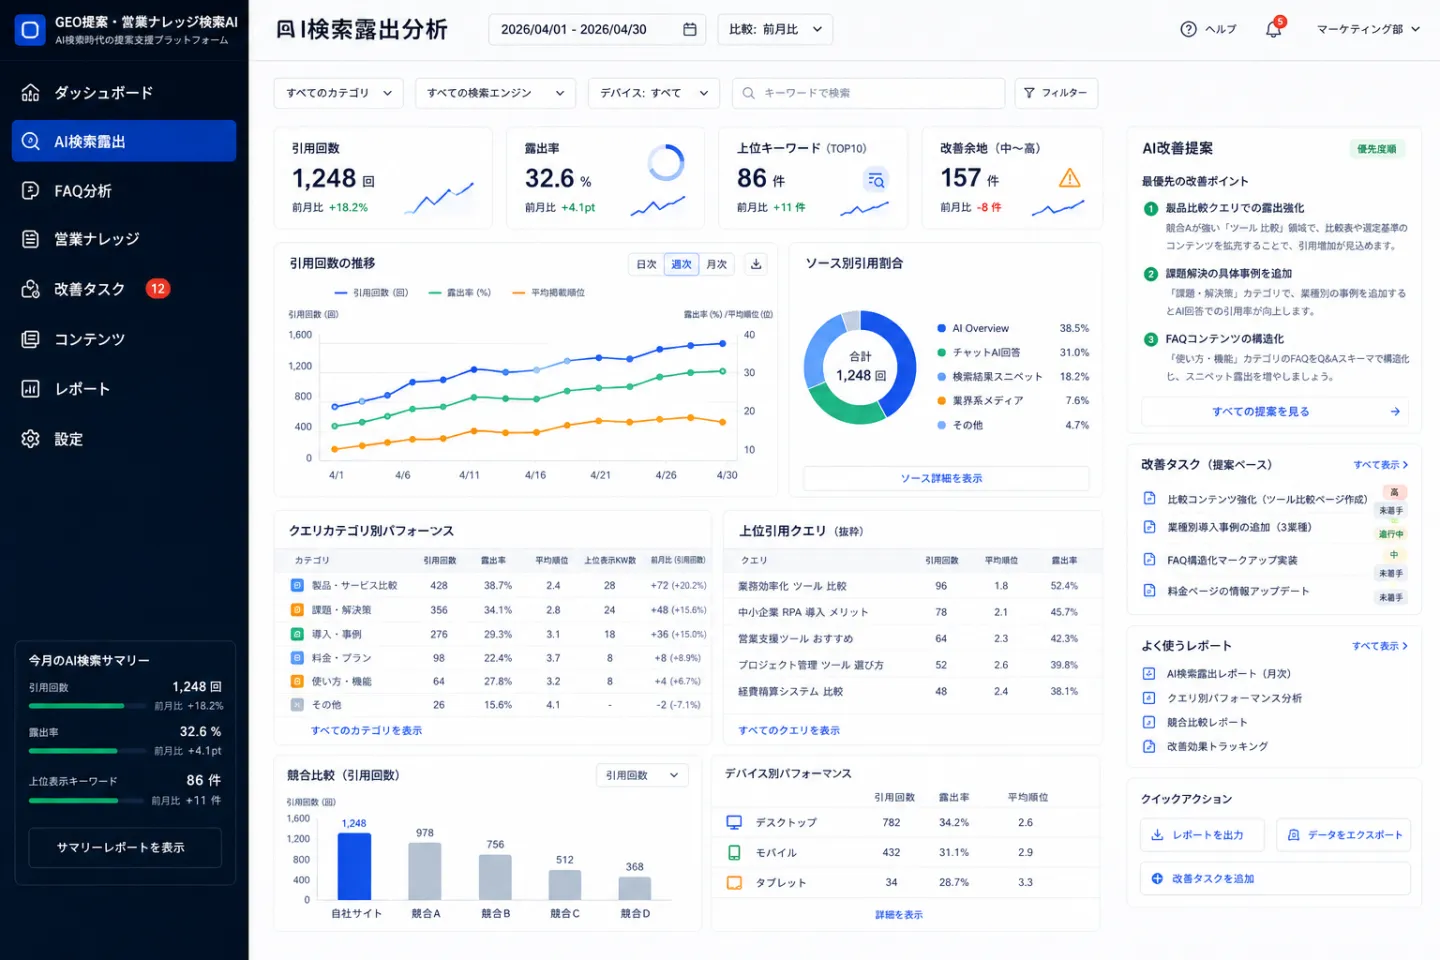Viewport: 1440px width, 960px height.
Task: Click the 製品・サービス比較 category icon
Action: point(297,585)
